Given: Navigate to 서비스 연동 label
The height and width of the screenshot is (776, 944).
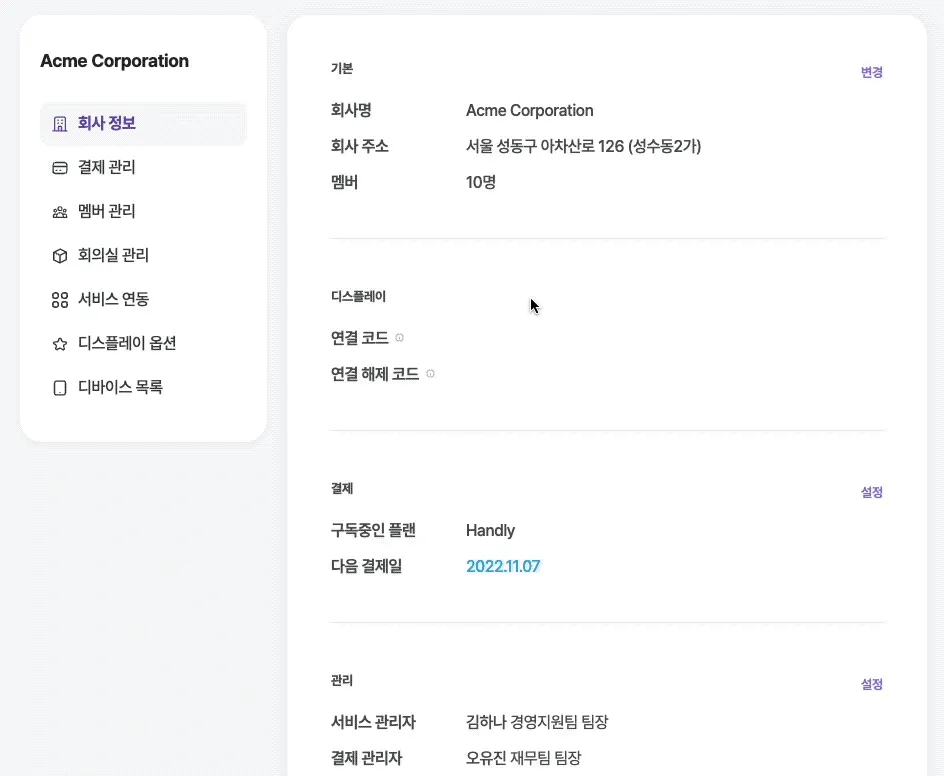Looking at the screenshot, I should click(114, 300).
